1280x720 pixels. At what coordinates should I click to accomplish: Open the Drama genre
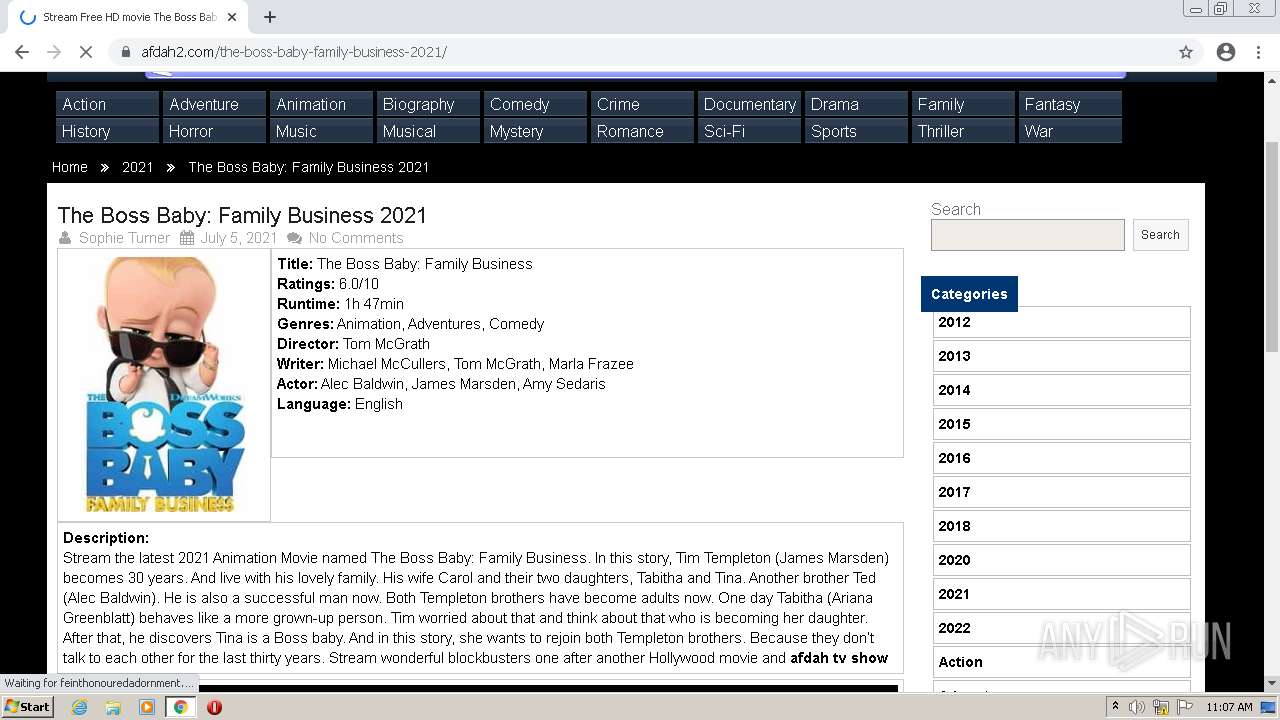tap(856, 104)
